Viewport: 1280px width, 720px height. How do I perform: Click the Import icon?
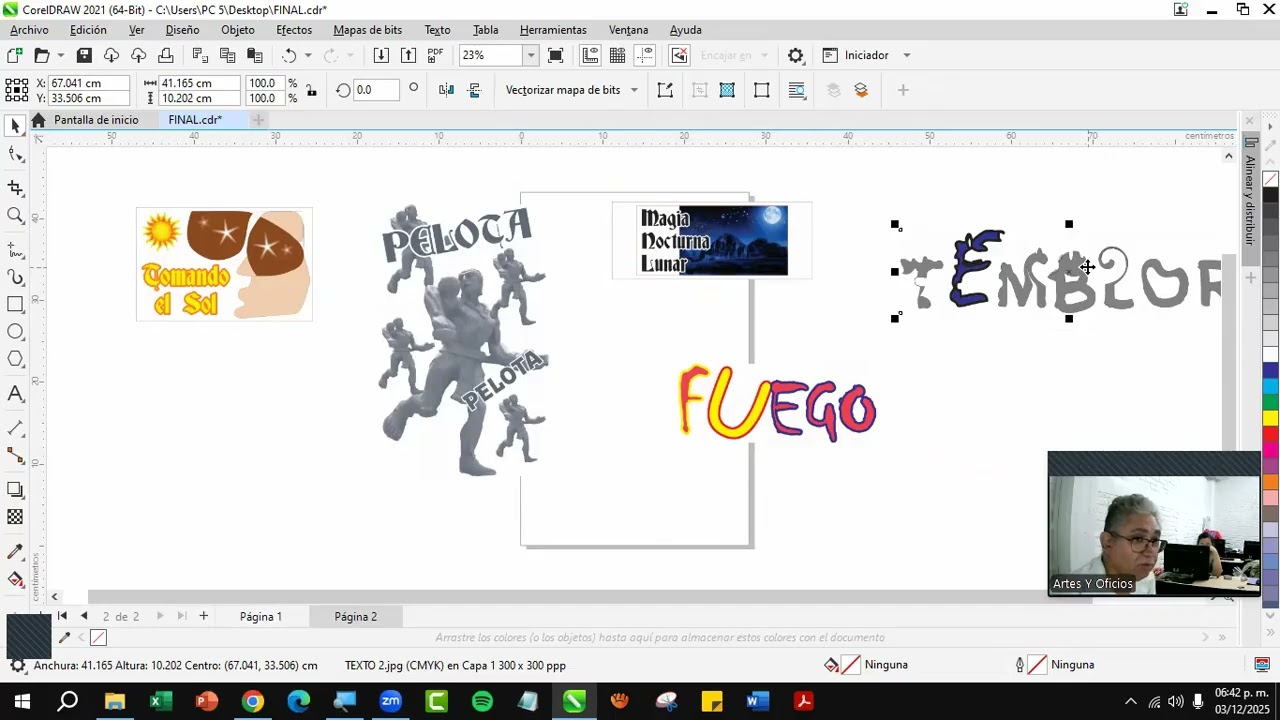click(381, 56)
